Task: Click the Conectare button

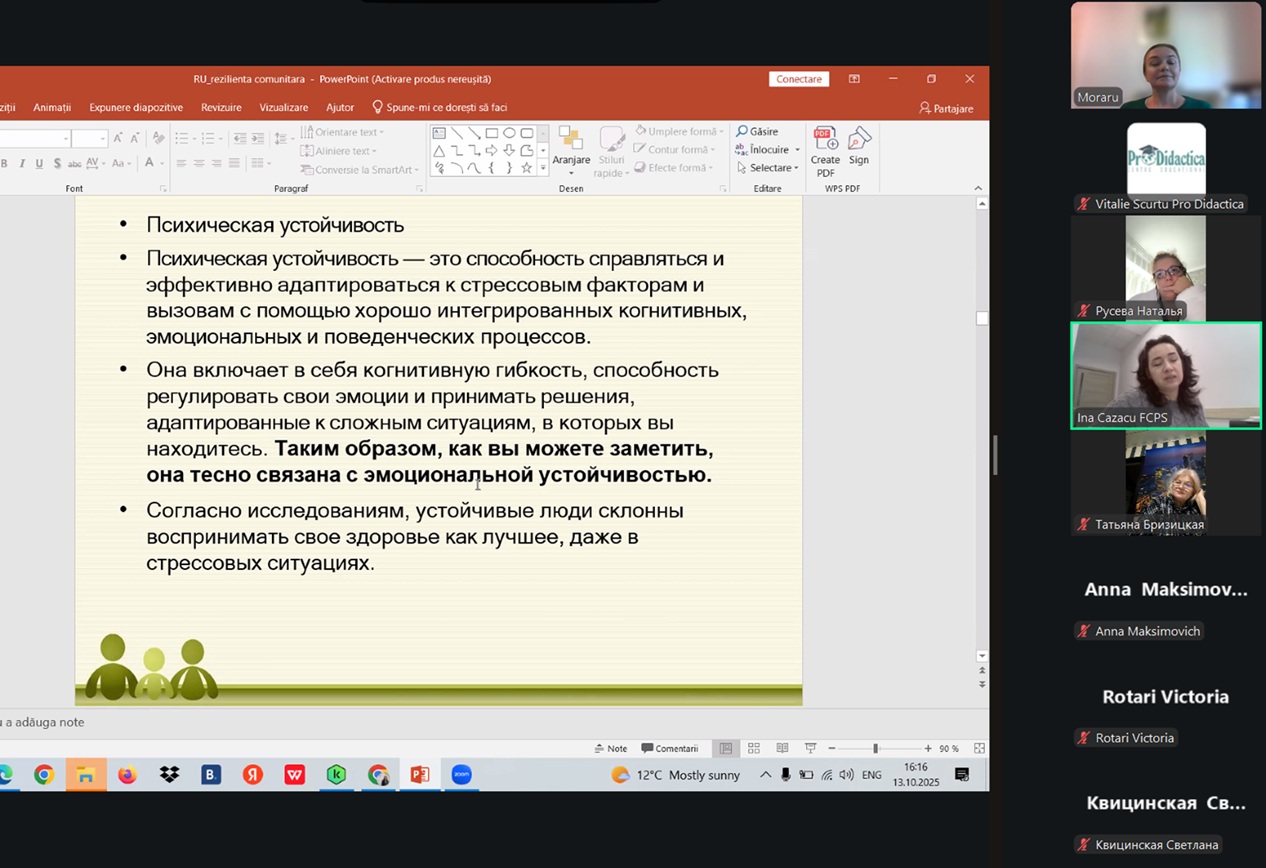Action: [x=799, y=79]
